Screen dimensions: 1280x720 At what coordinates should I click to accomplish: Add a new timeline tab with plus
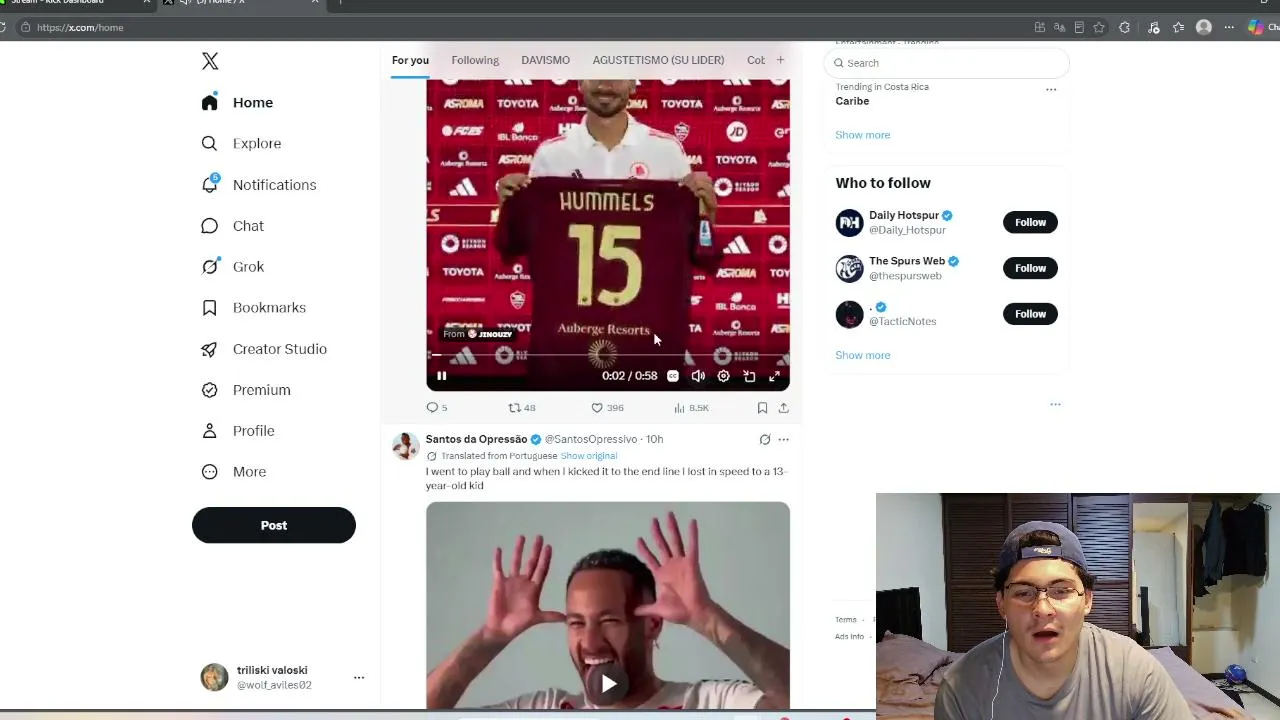(x=780, y=60)
